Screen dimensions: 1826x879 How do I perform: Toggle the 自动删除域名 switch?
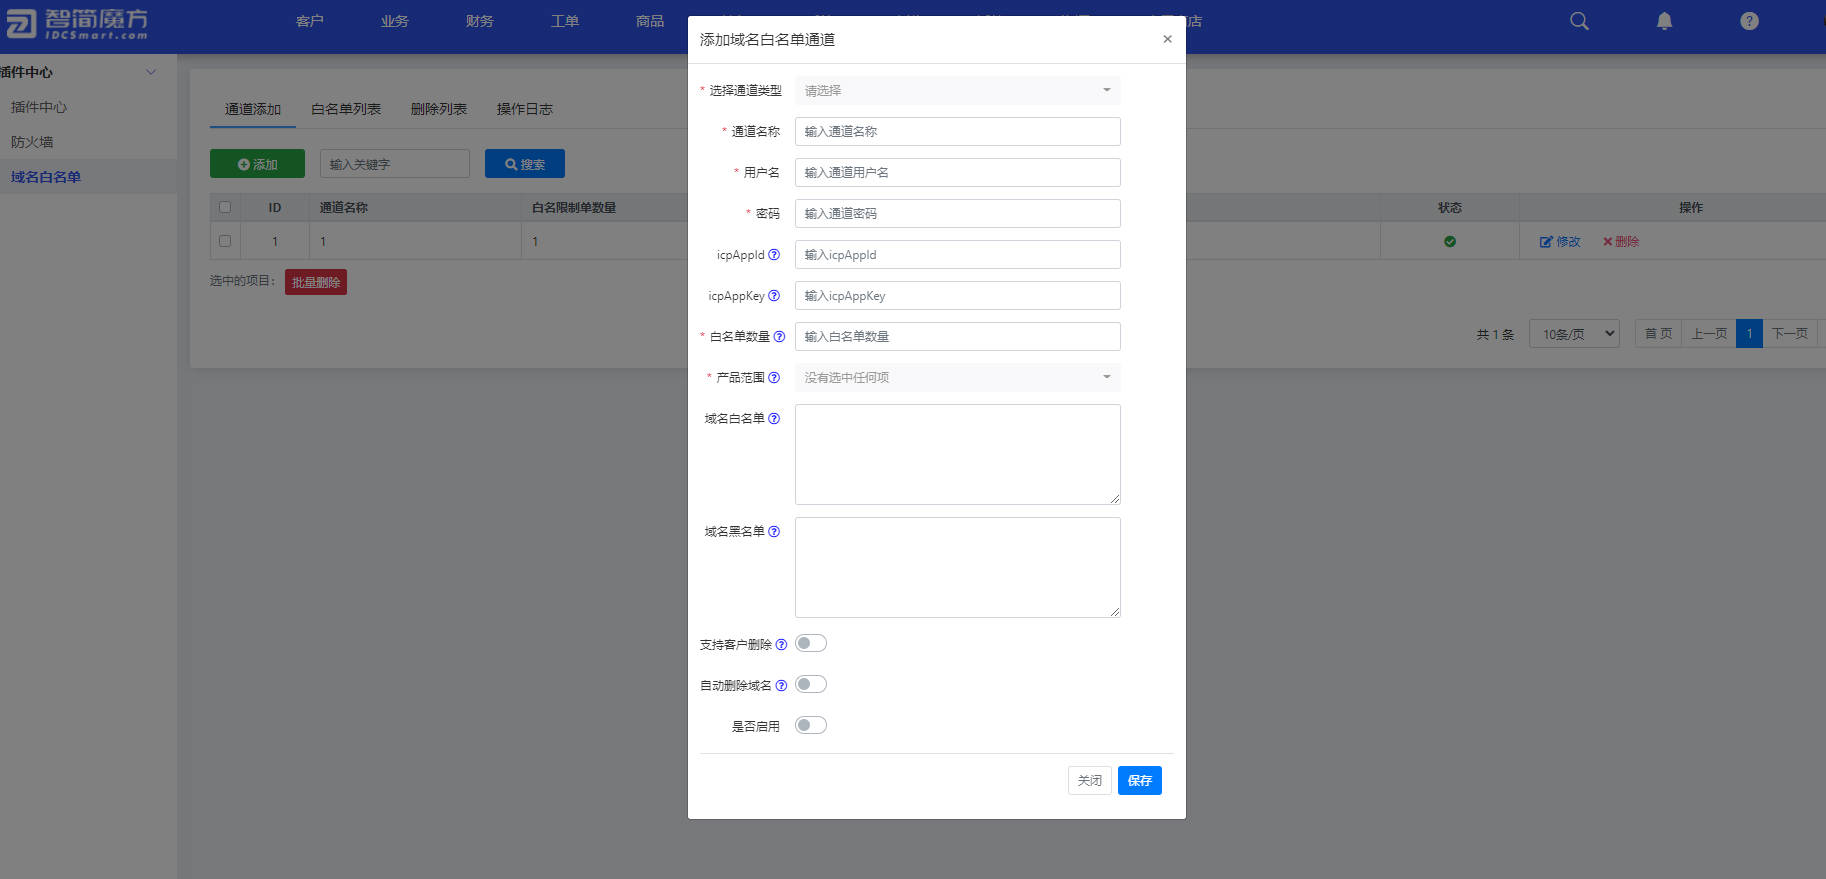(x=811, y=684)
